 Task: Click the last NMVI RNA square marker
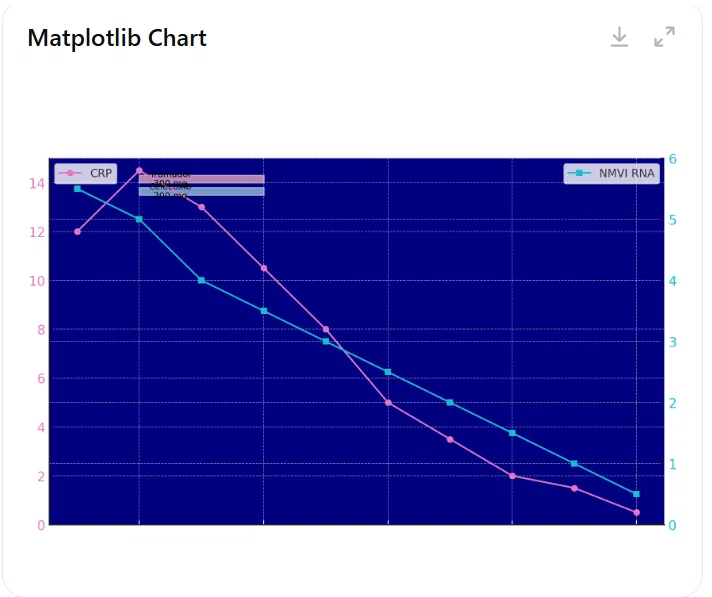click(x=636, y=494)
